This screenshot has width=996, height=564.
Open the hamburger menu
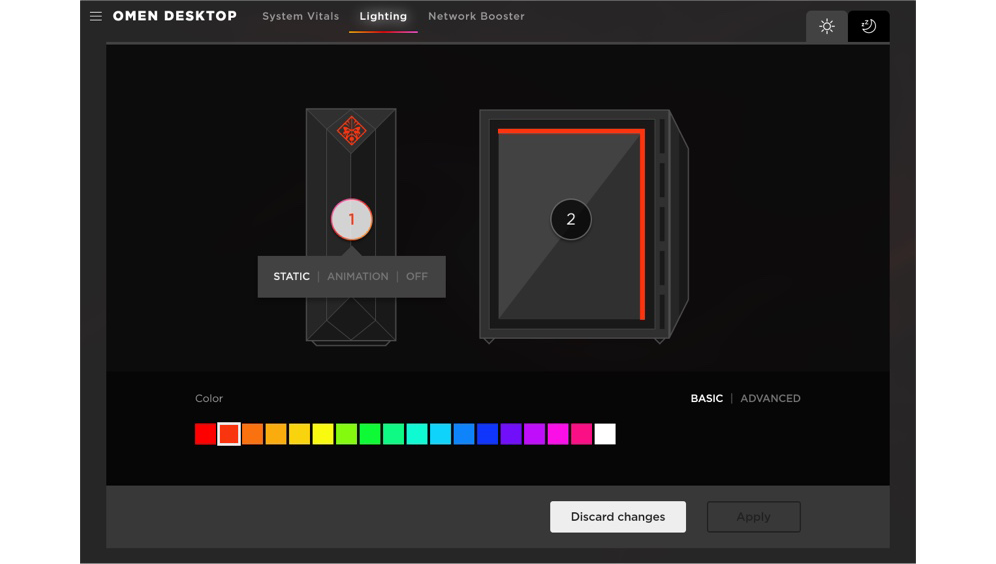(x=95, y=17)
